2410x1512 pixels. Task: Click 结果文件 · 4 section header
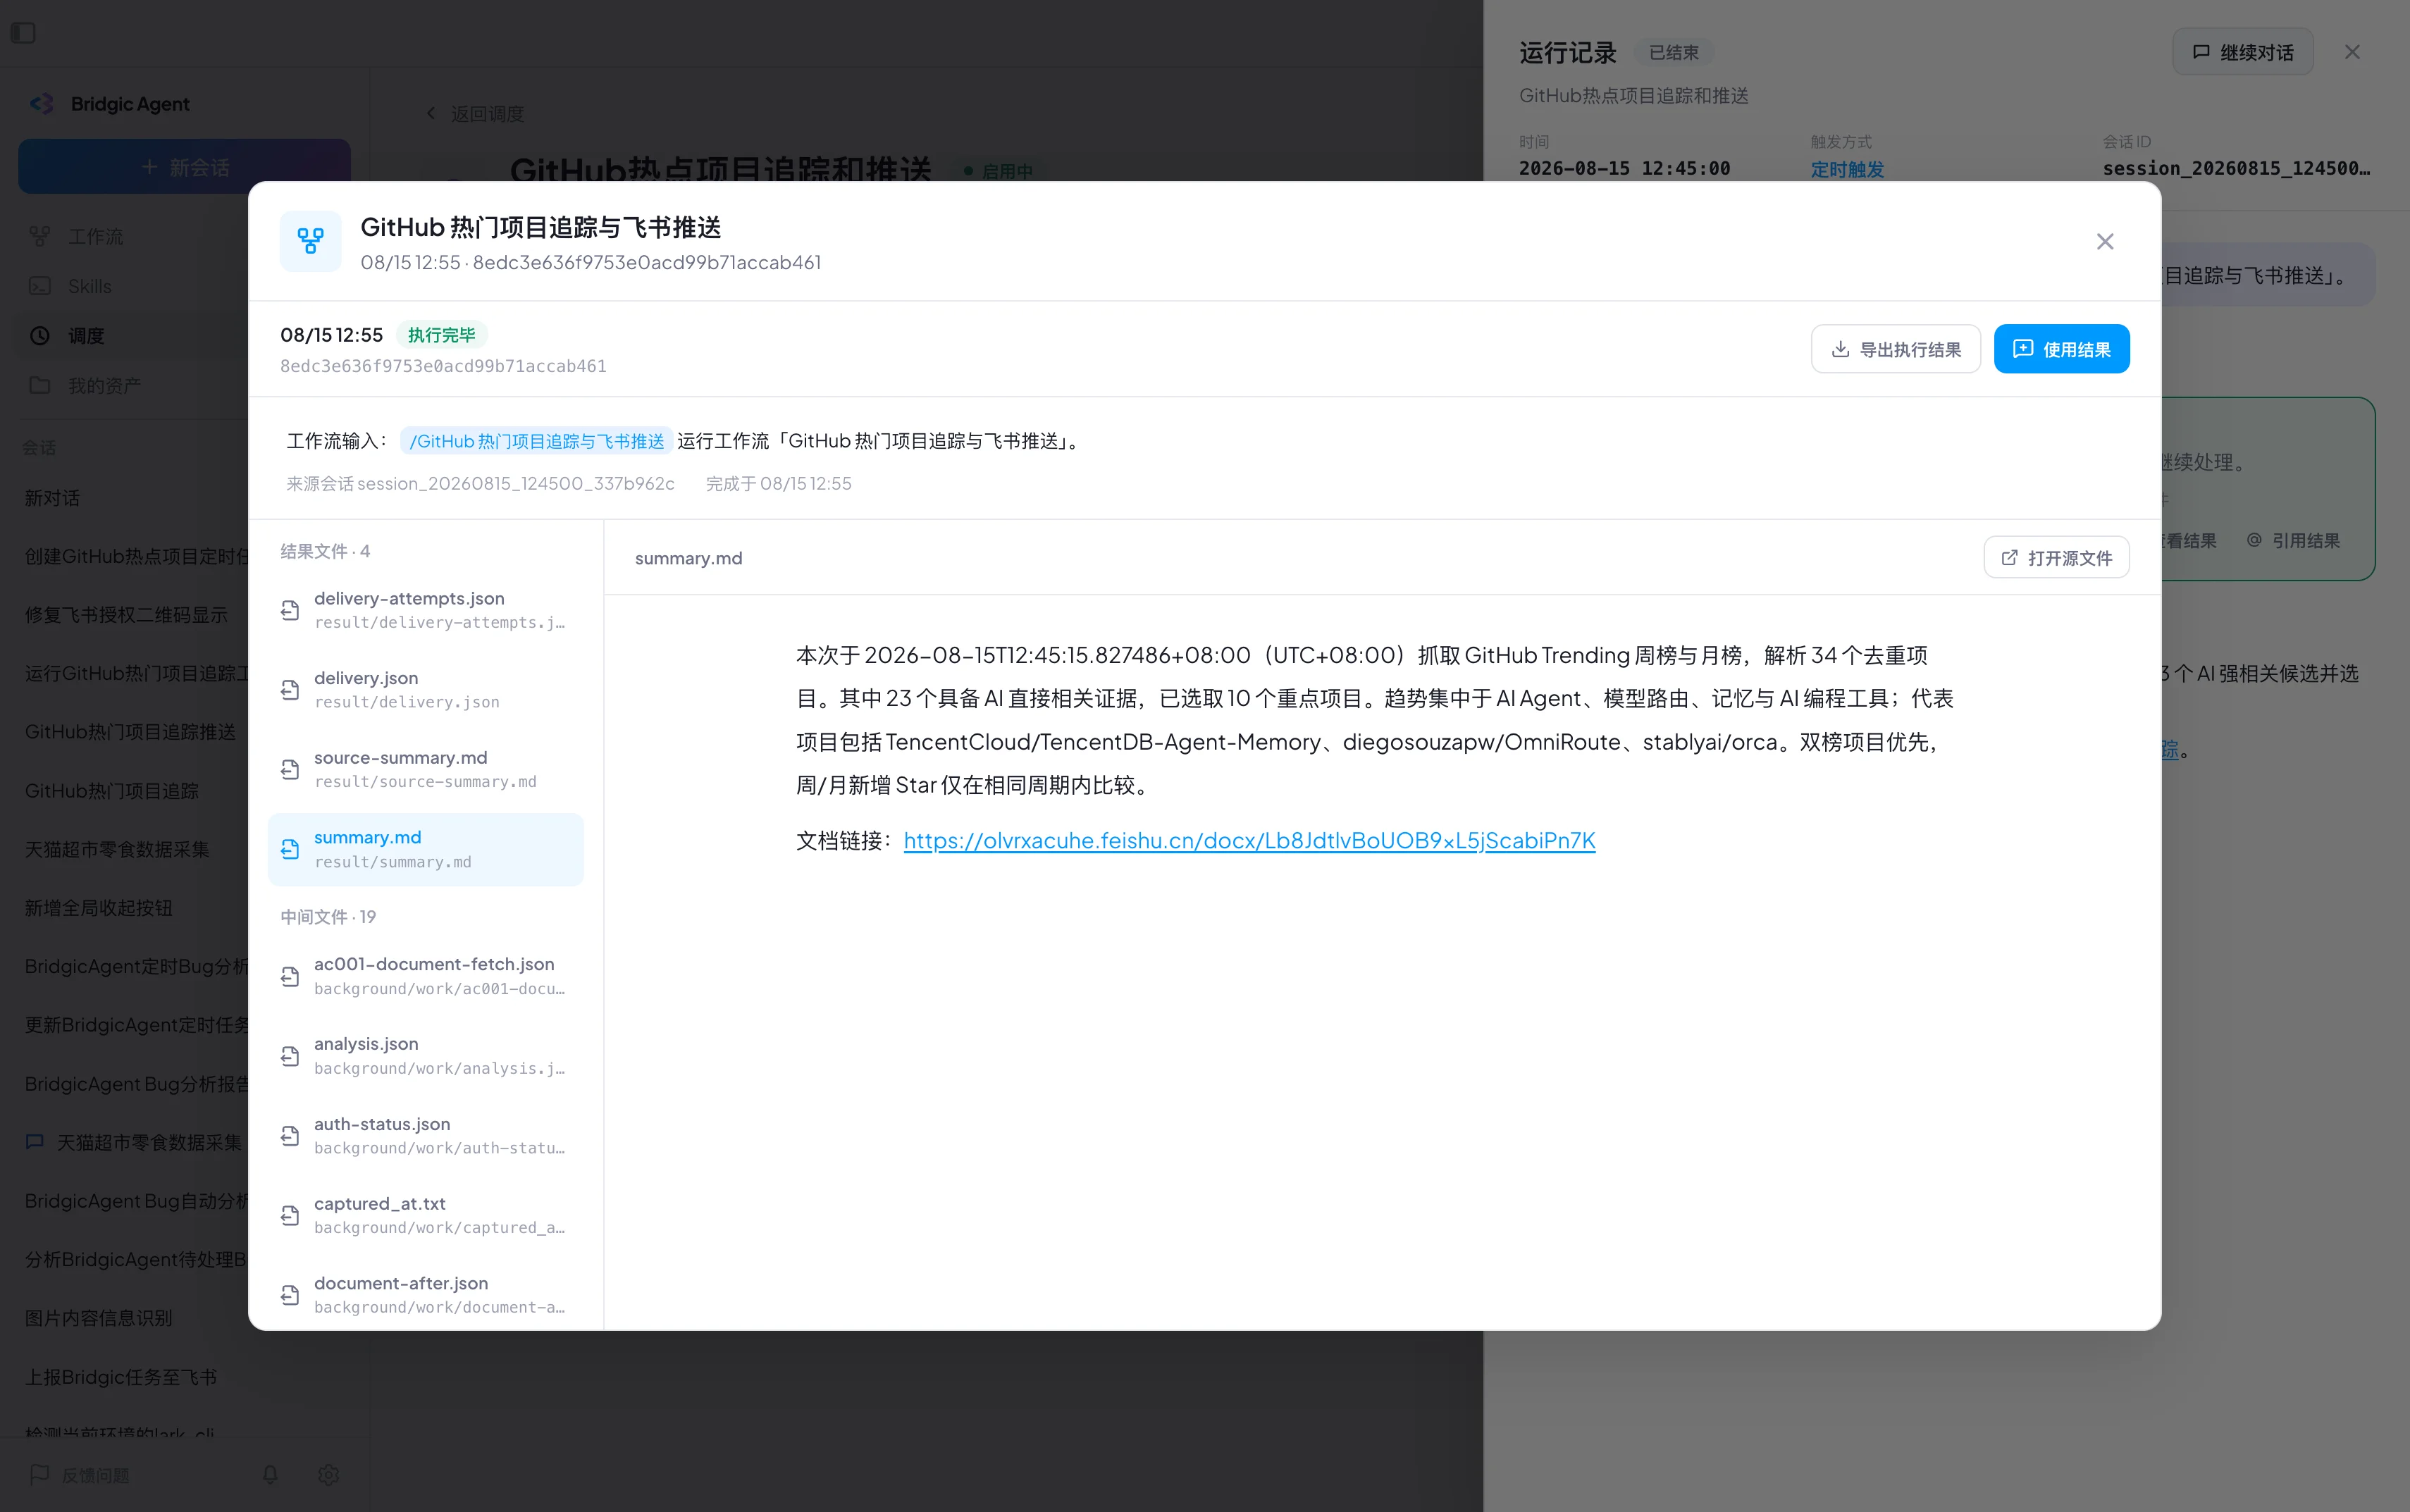[325, 551]
